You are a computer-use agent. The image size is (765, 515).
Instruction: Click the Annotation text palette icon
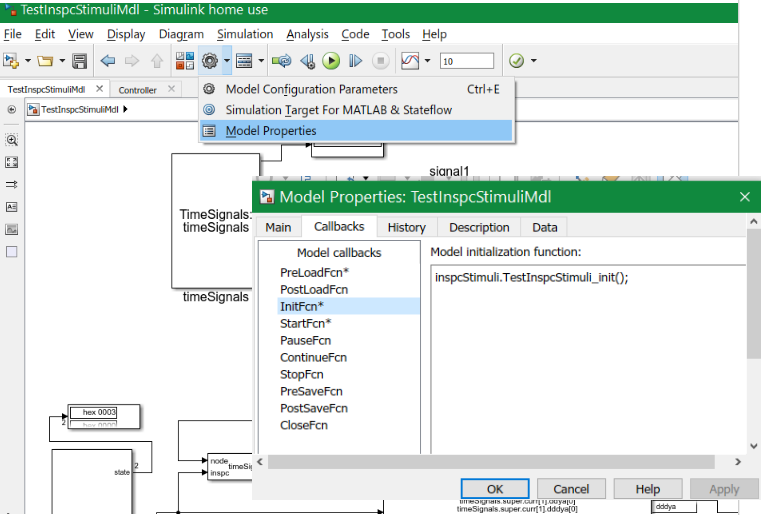[12, 207]
